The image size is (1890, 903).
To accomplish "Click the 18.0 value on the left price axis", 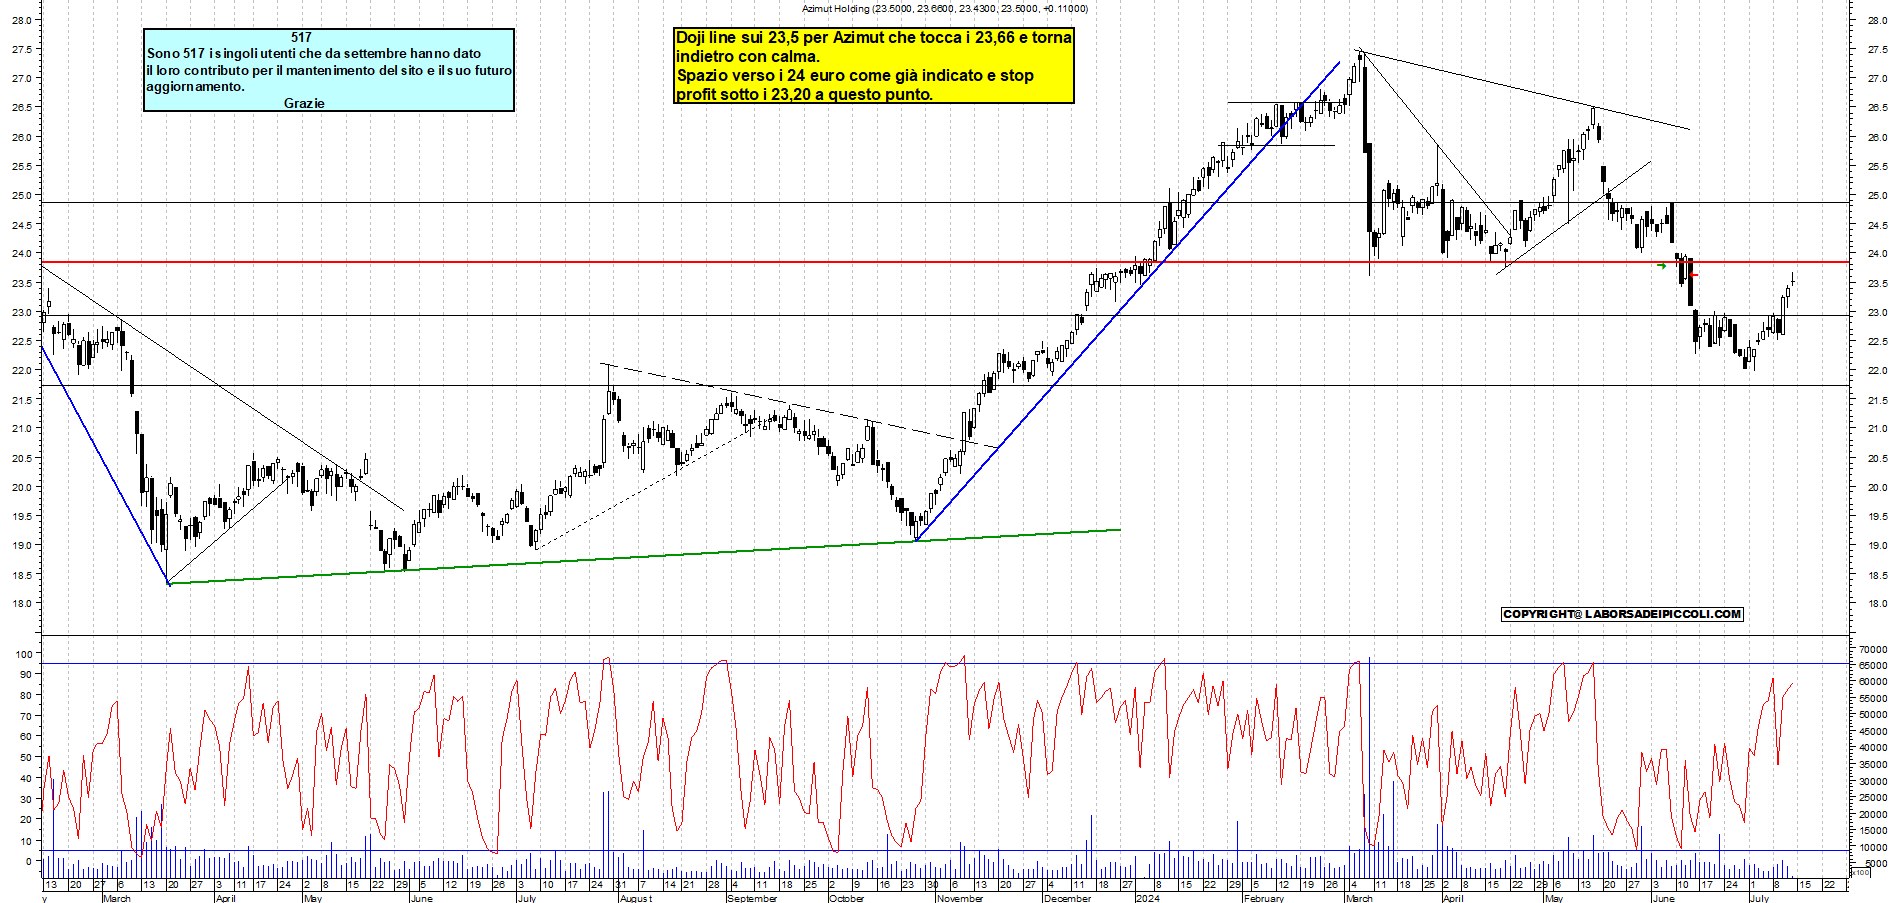I will pyautogui.click(x=21, y=604).
